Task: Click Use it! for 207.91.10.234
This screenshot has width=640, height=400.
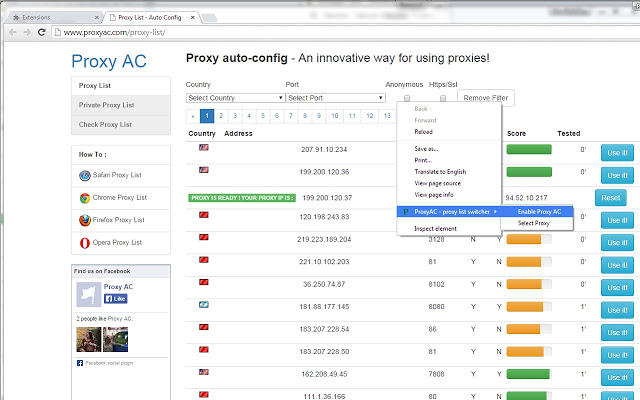Action: (617, 153)
